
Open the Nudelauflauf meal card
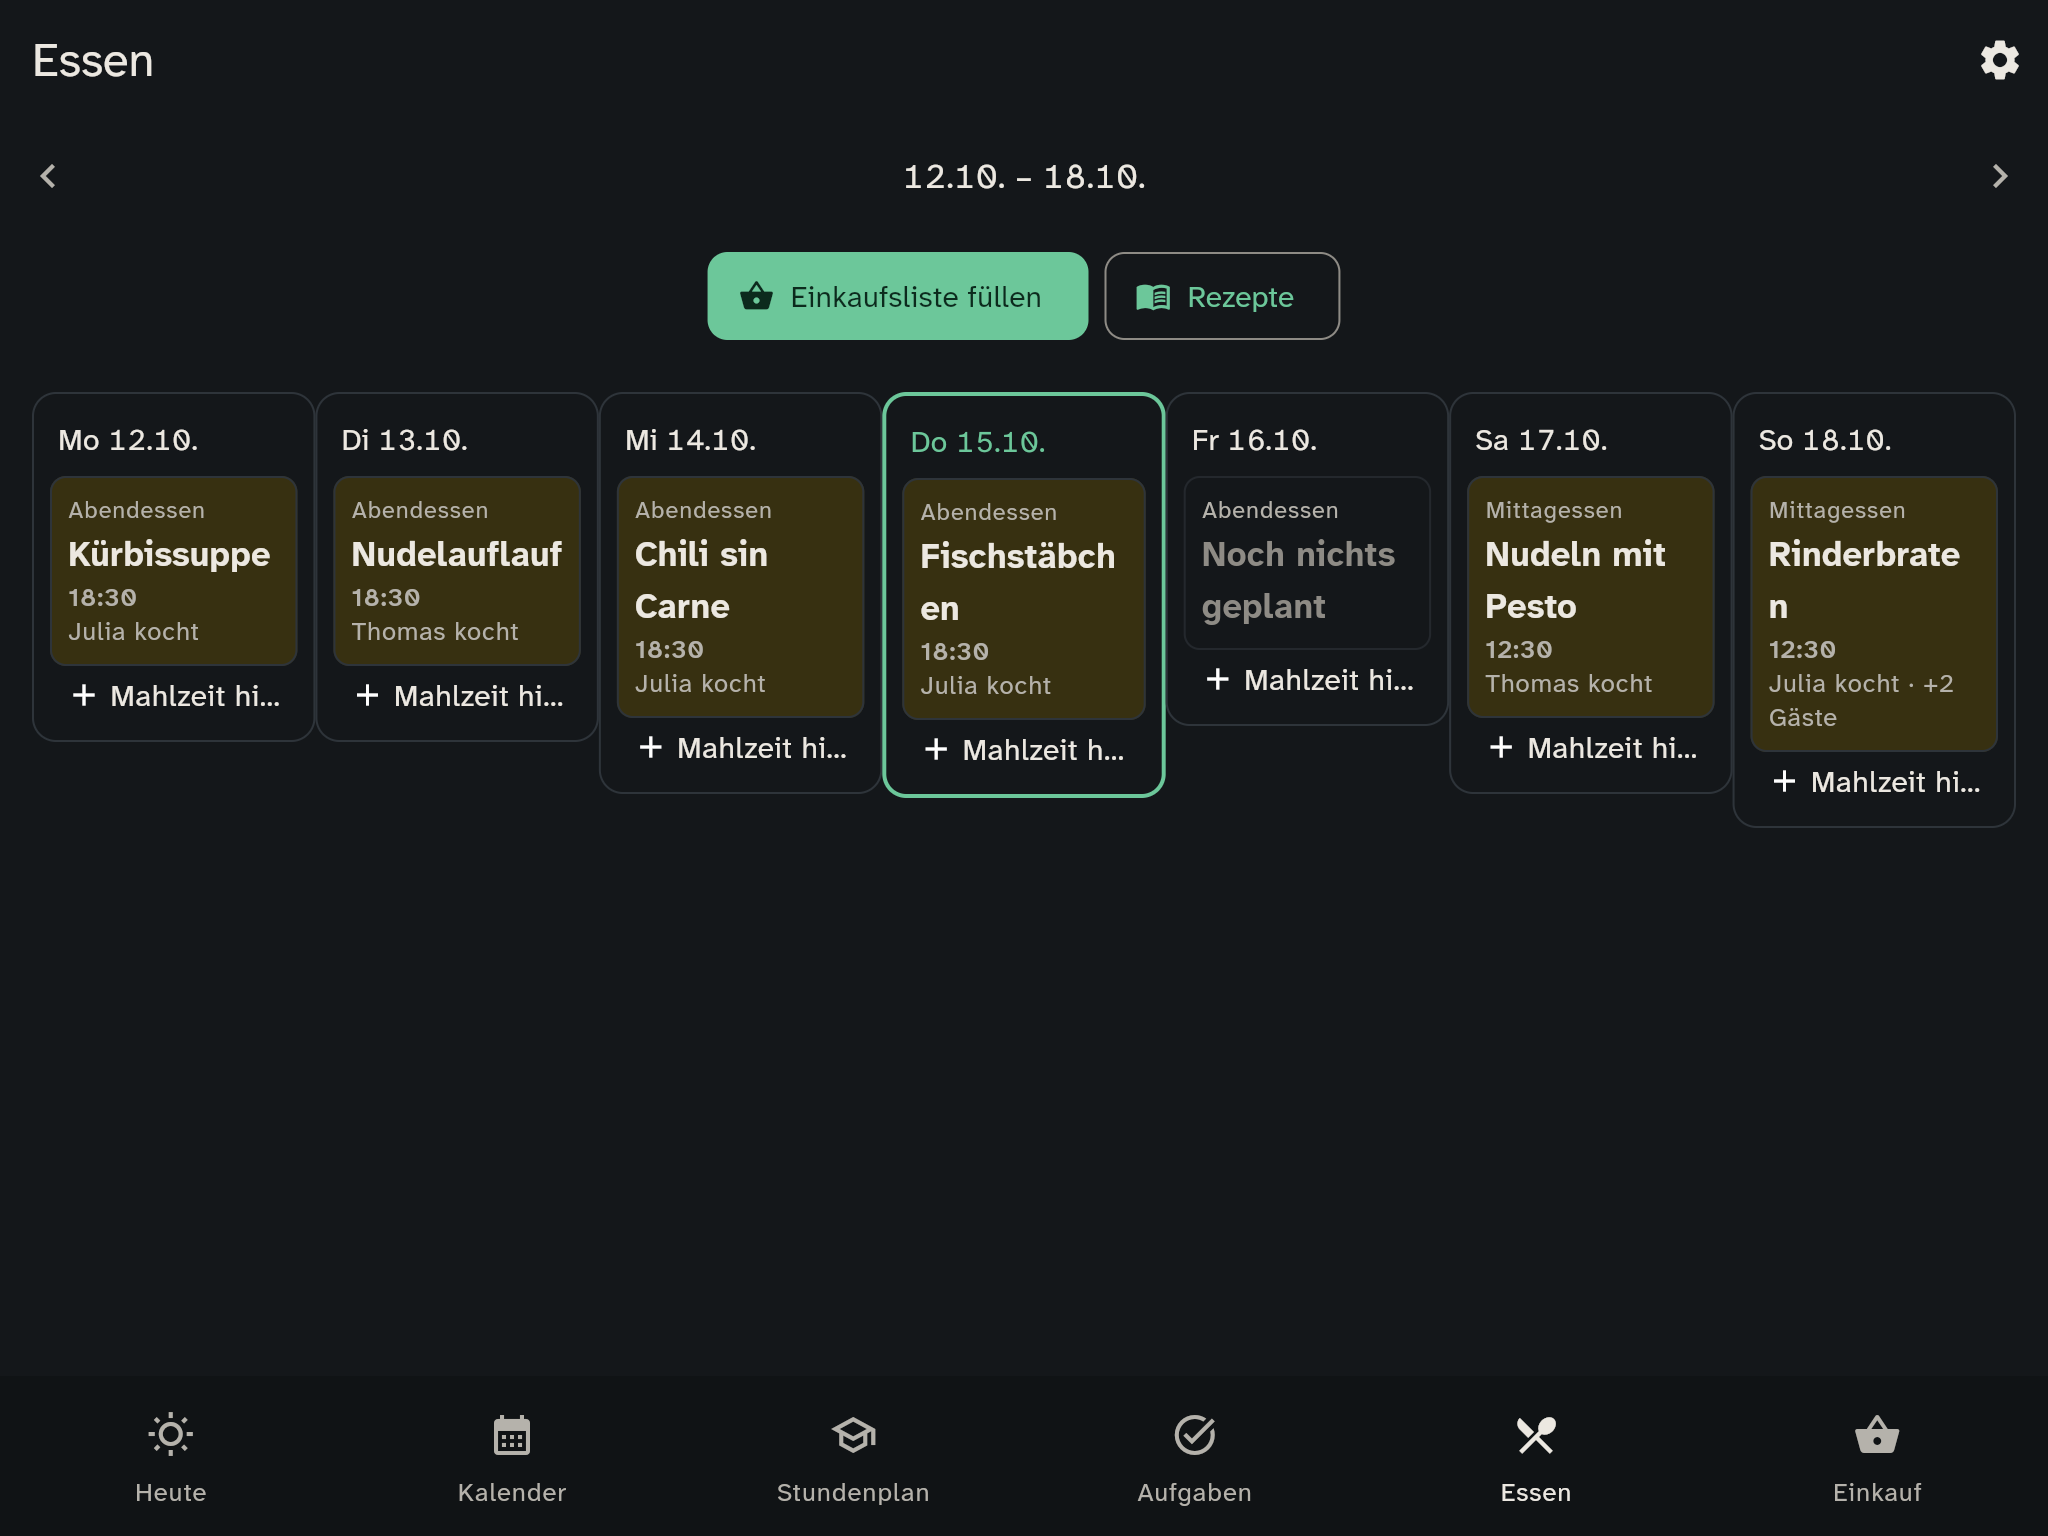click(457, 570)
